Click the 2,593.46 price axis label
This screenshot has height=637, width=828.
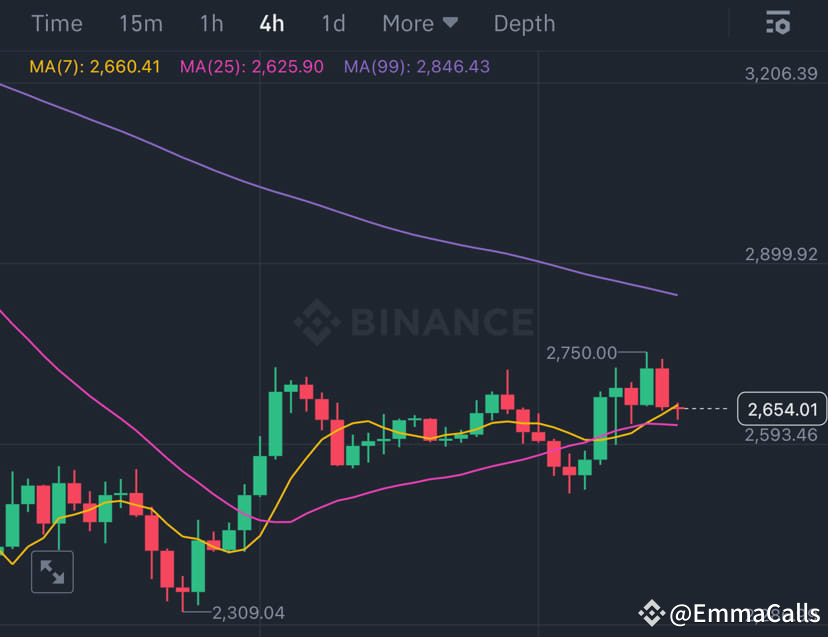784,437
